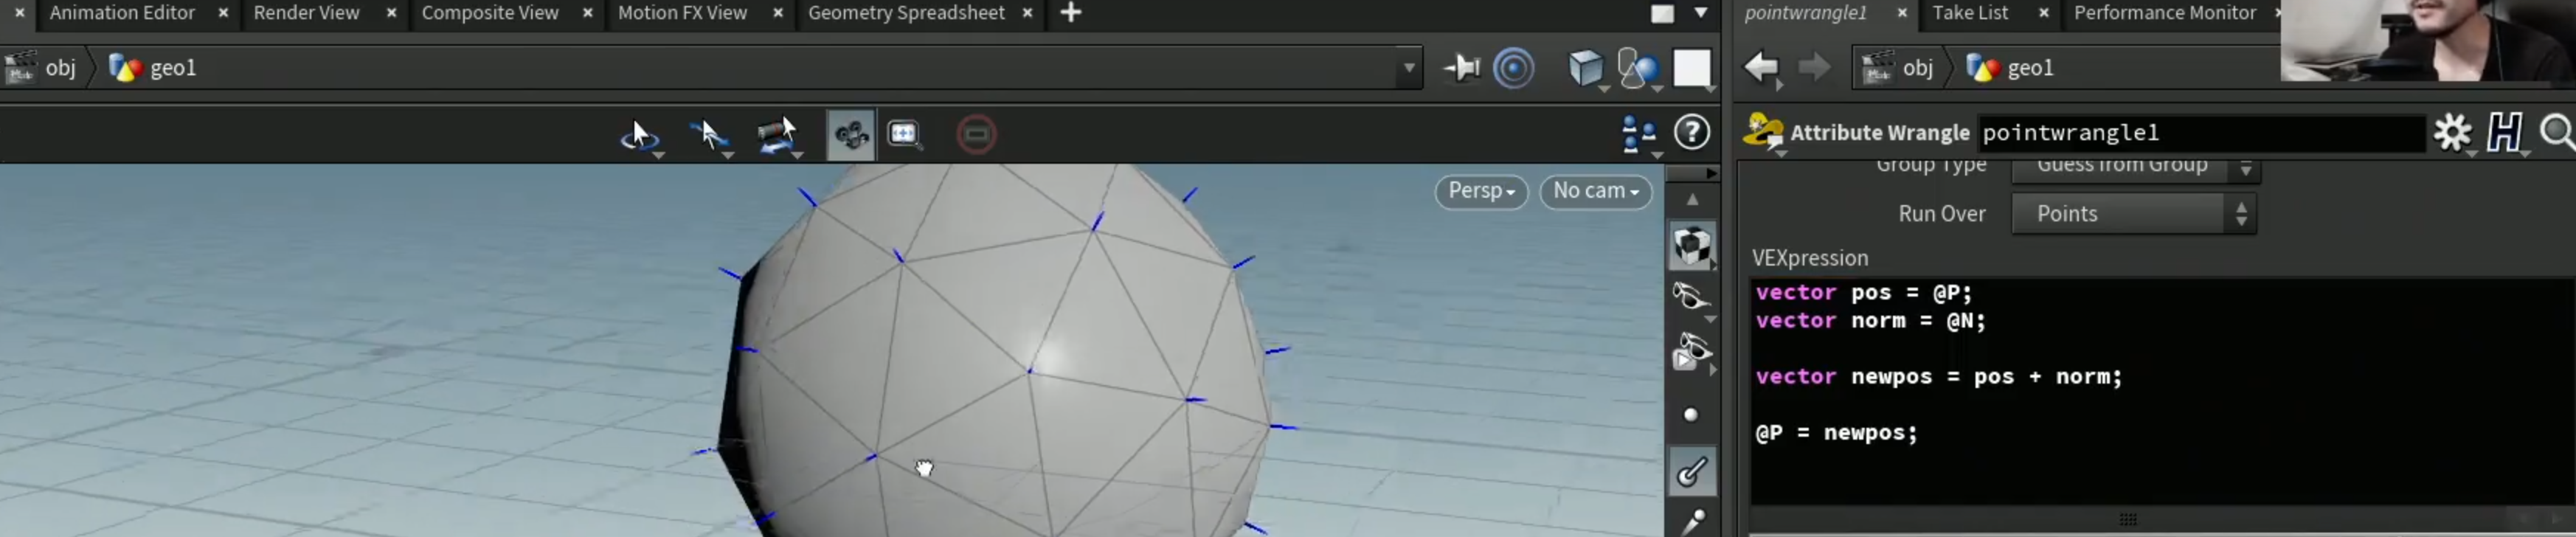Screen dimensions: 2576x537
Task: Select the camera view tool icon
Action: click(x=851, y=134)
